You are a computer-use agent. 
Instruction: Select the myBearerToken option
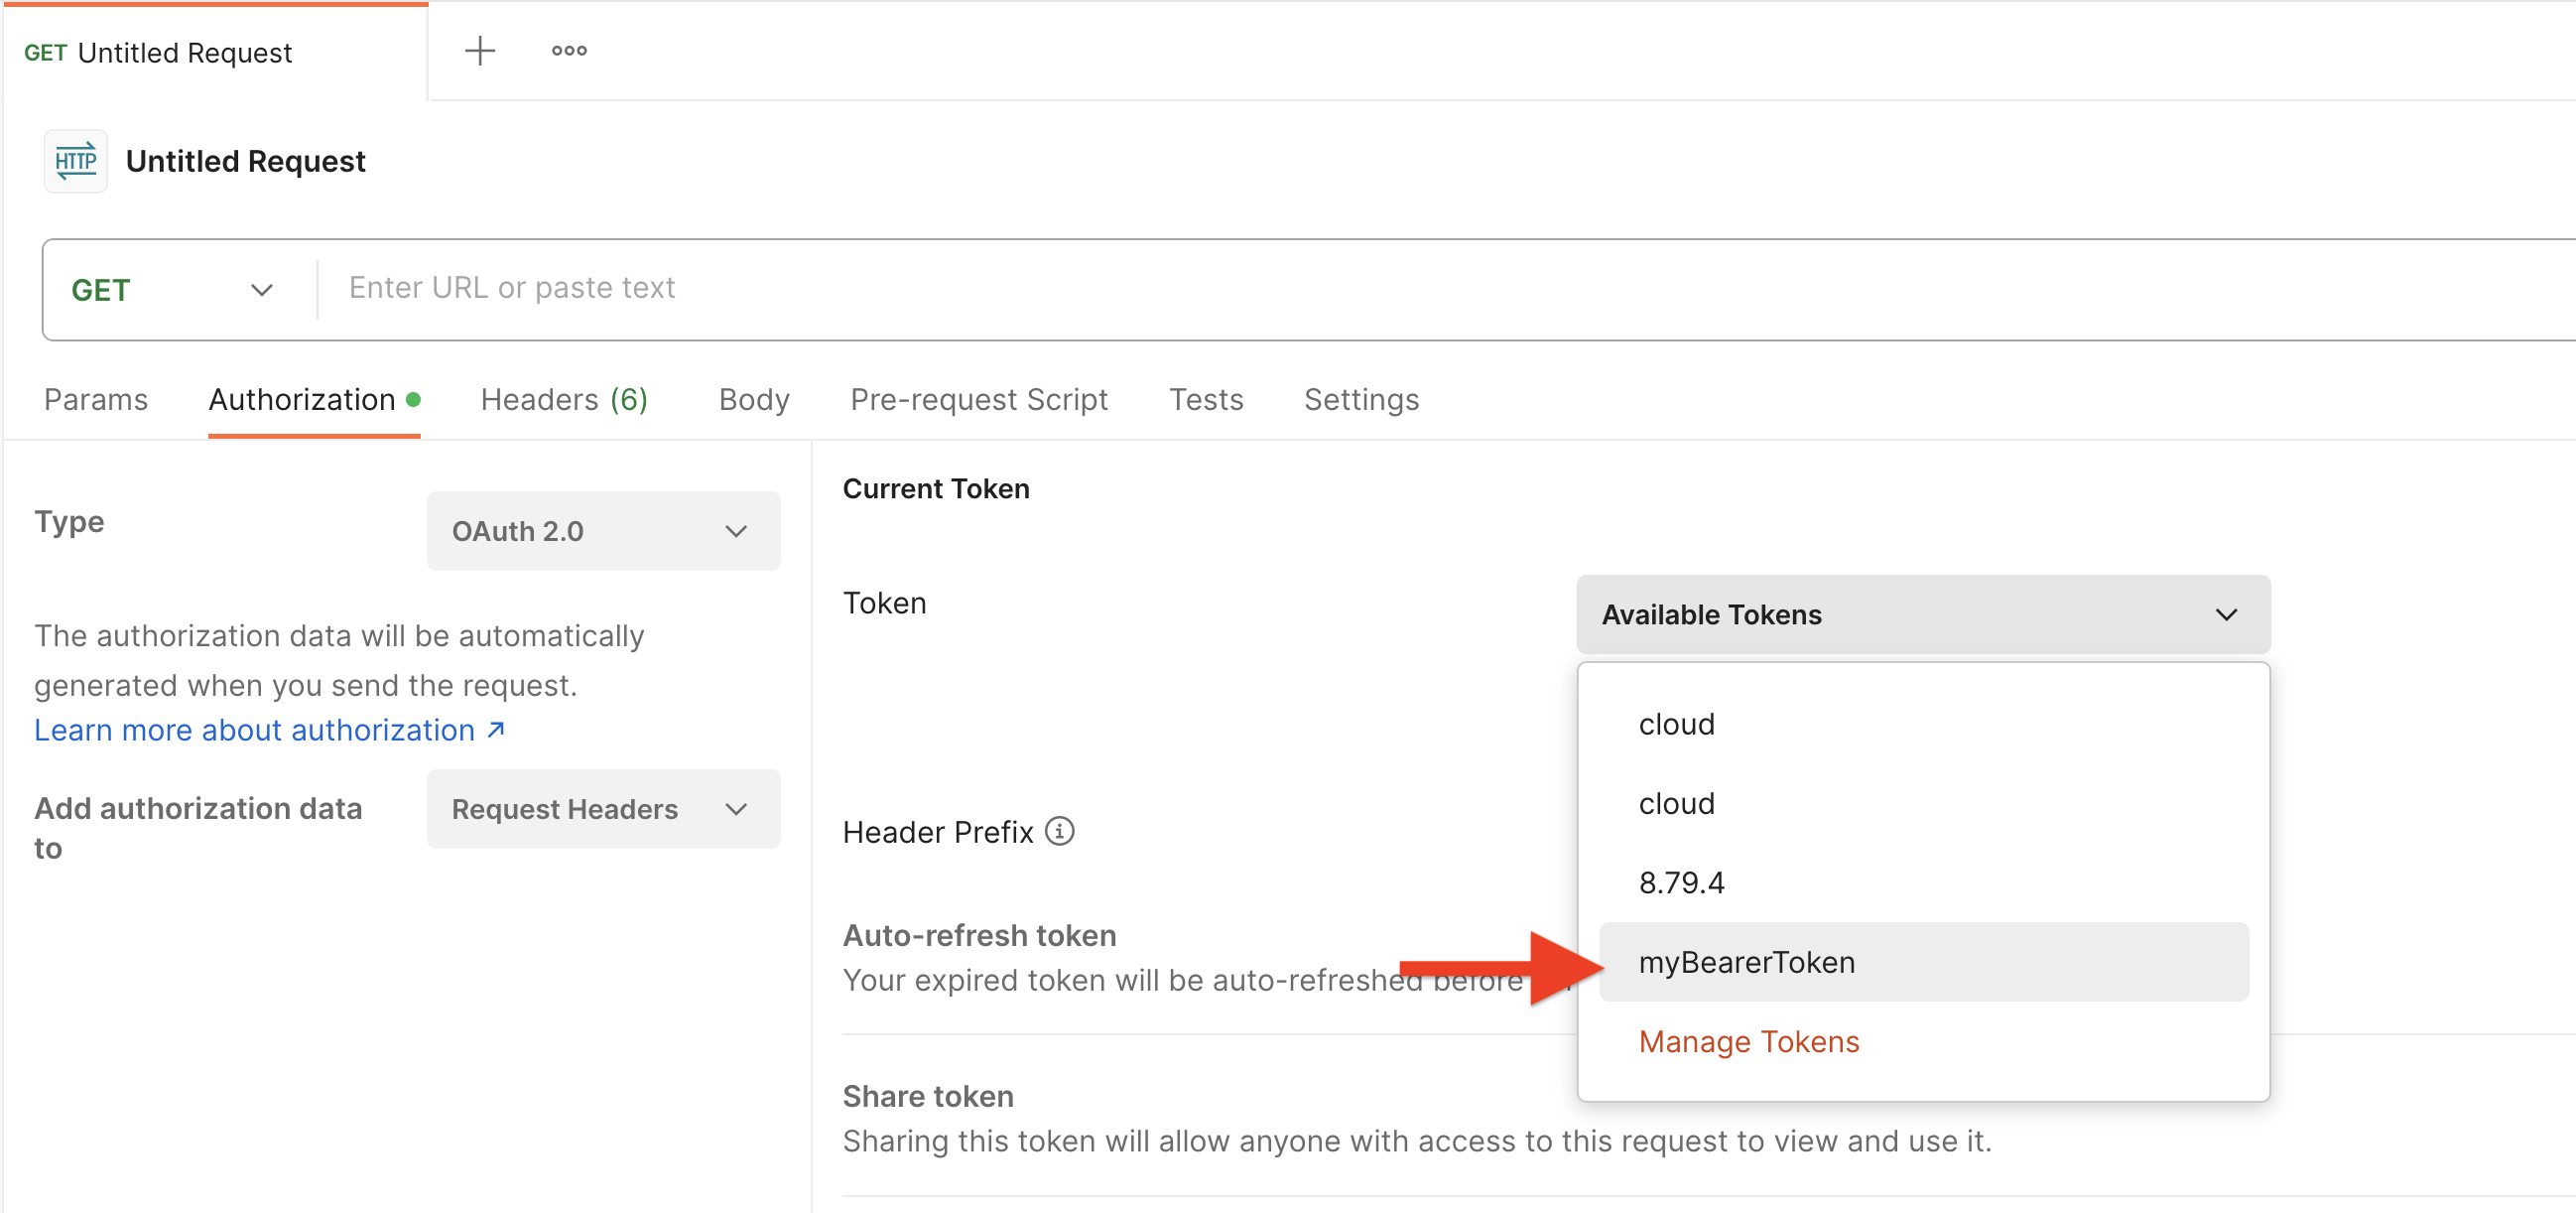pos(1746,961)
